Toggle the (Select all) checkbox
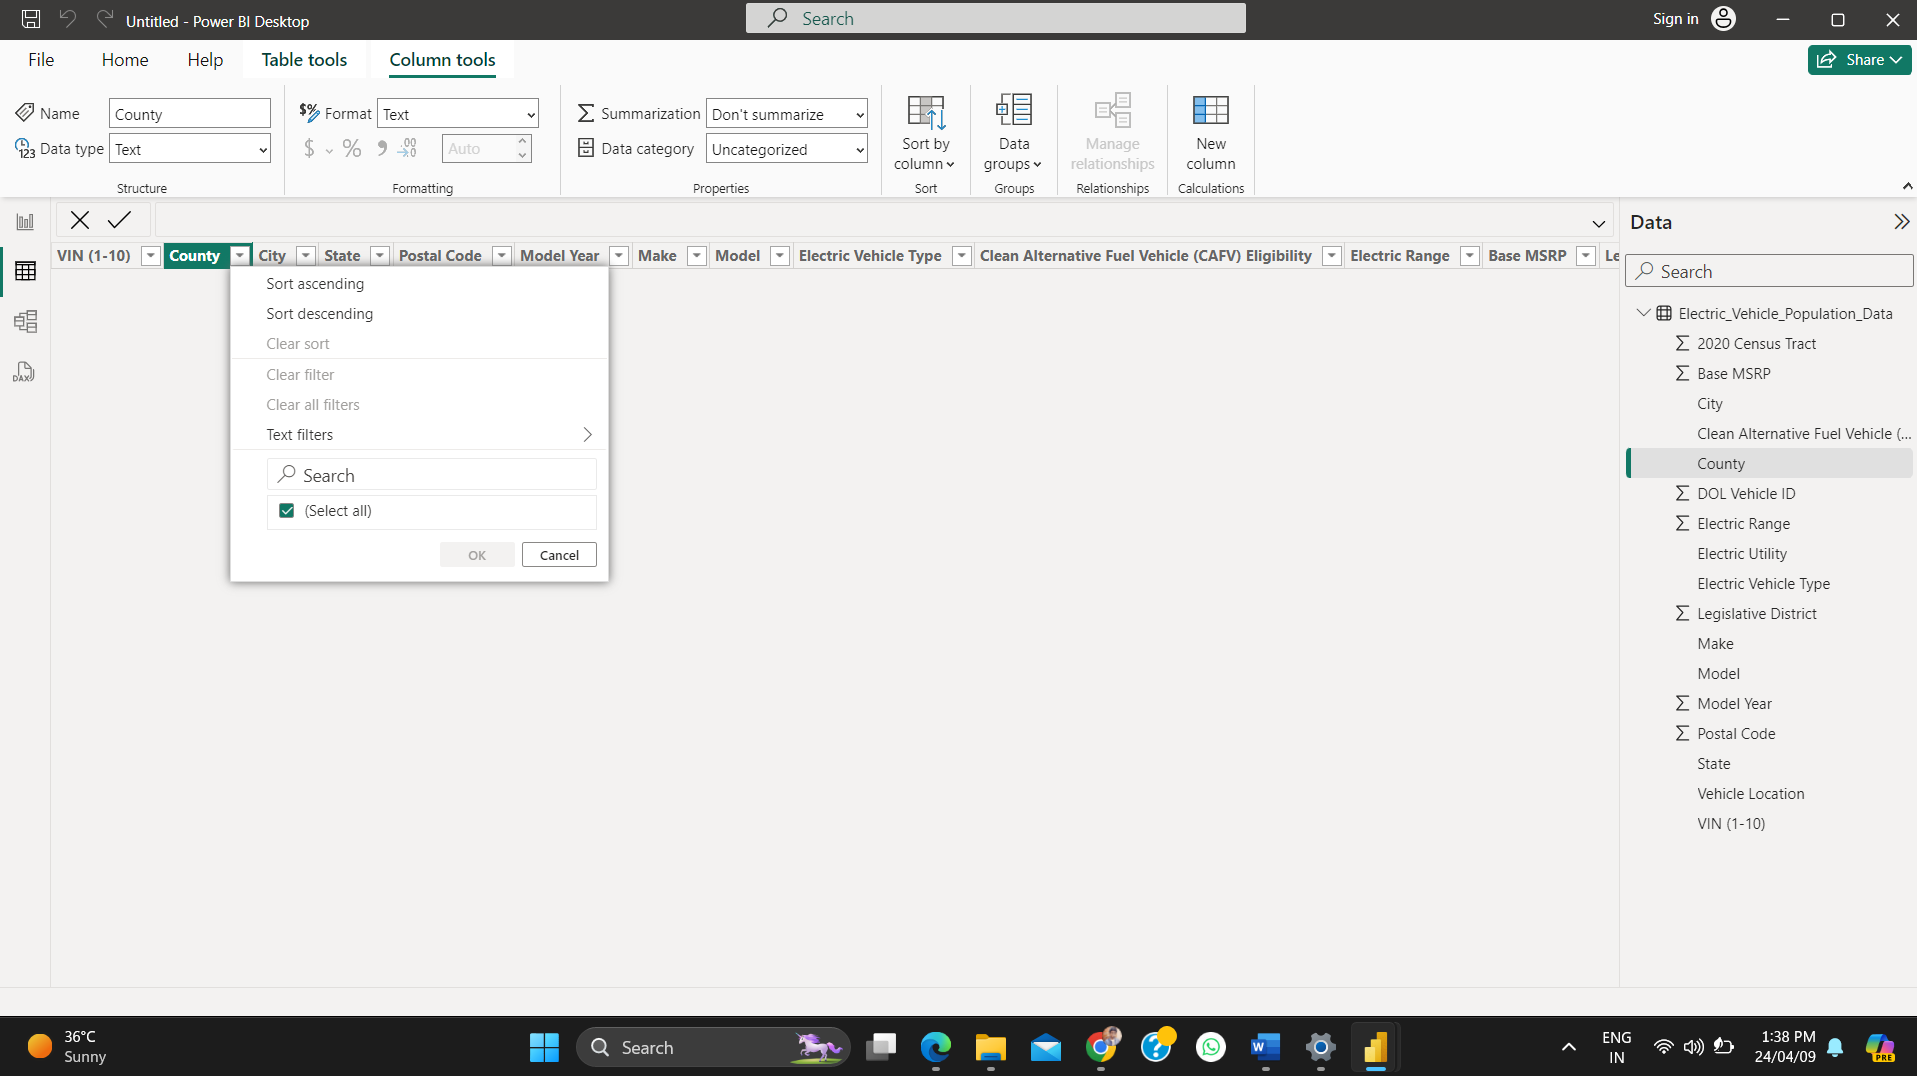The height and width of the screenshot is (1076, 1917). point(287,511)
